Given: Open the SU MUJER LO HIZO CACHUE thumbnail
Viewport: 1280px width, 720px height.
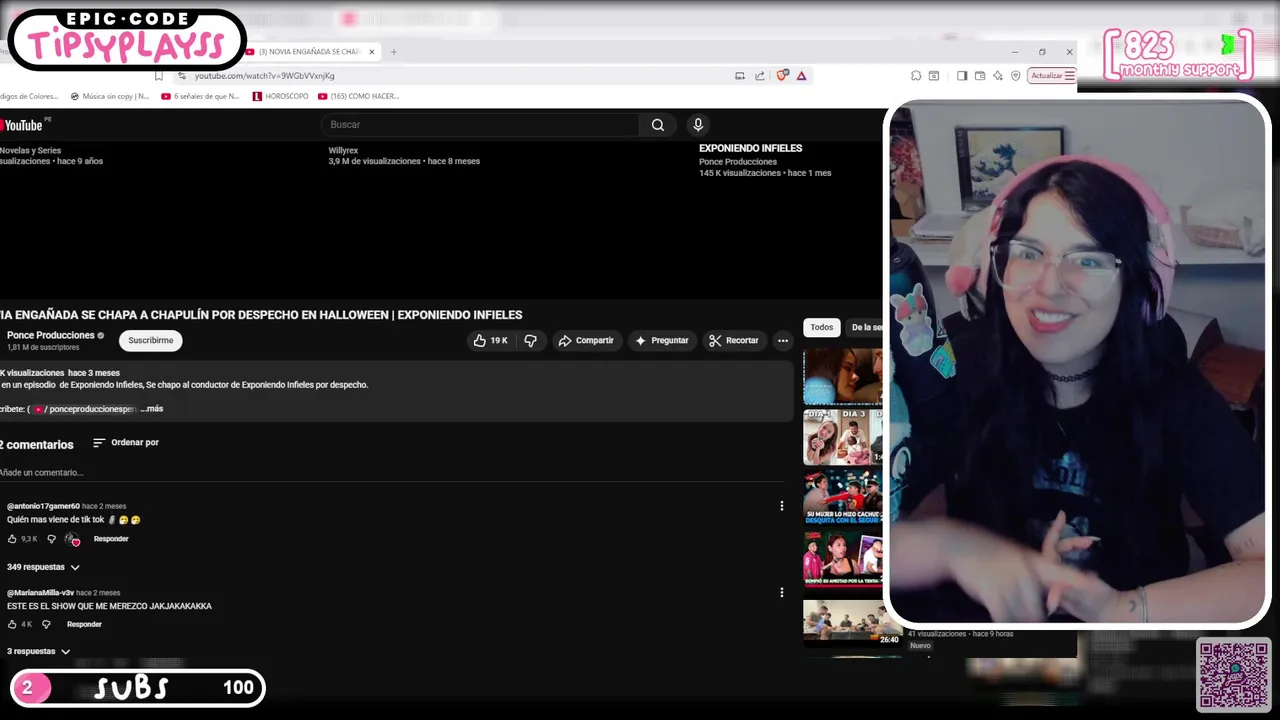Looking at the screenshot, I should pyautogui.click(x=843, y=497).
